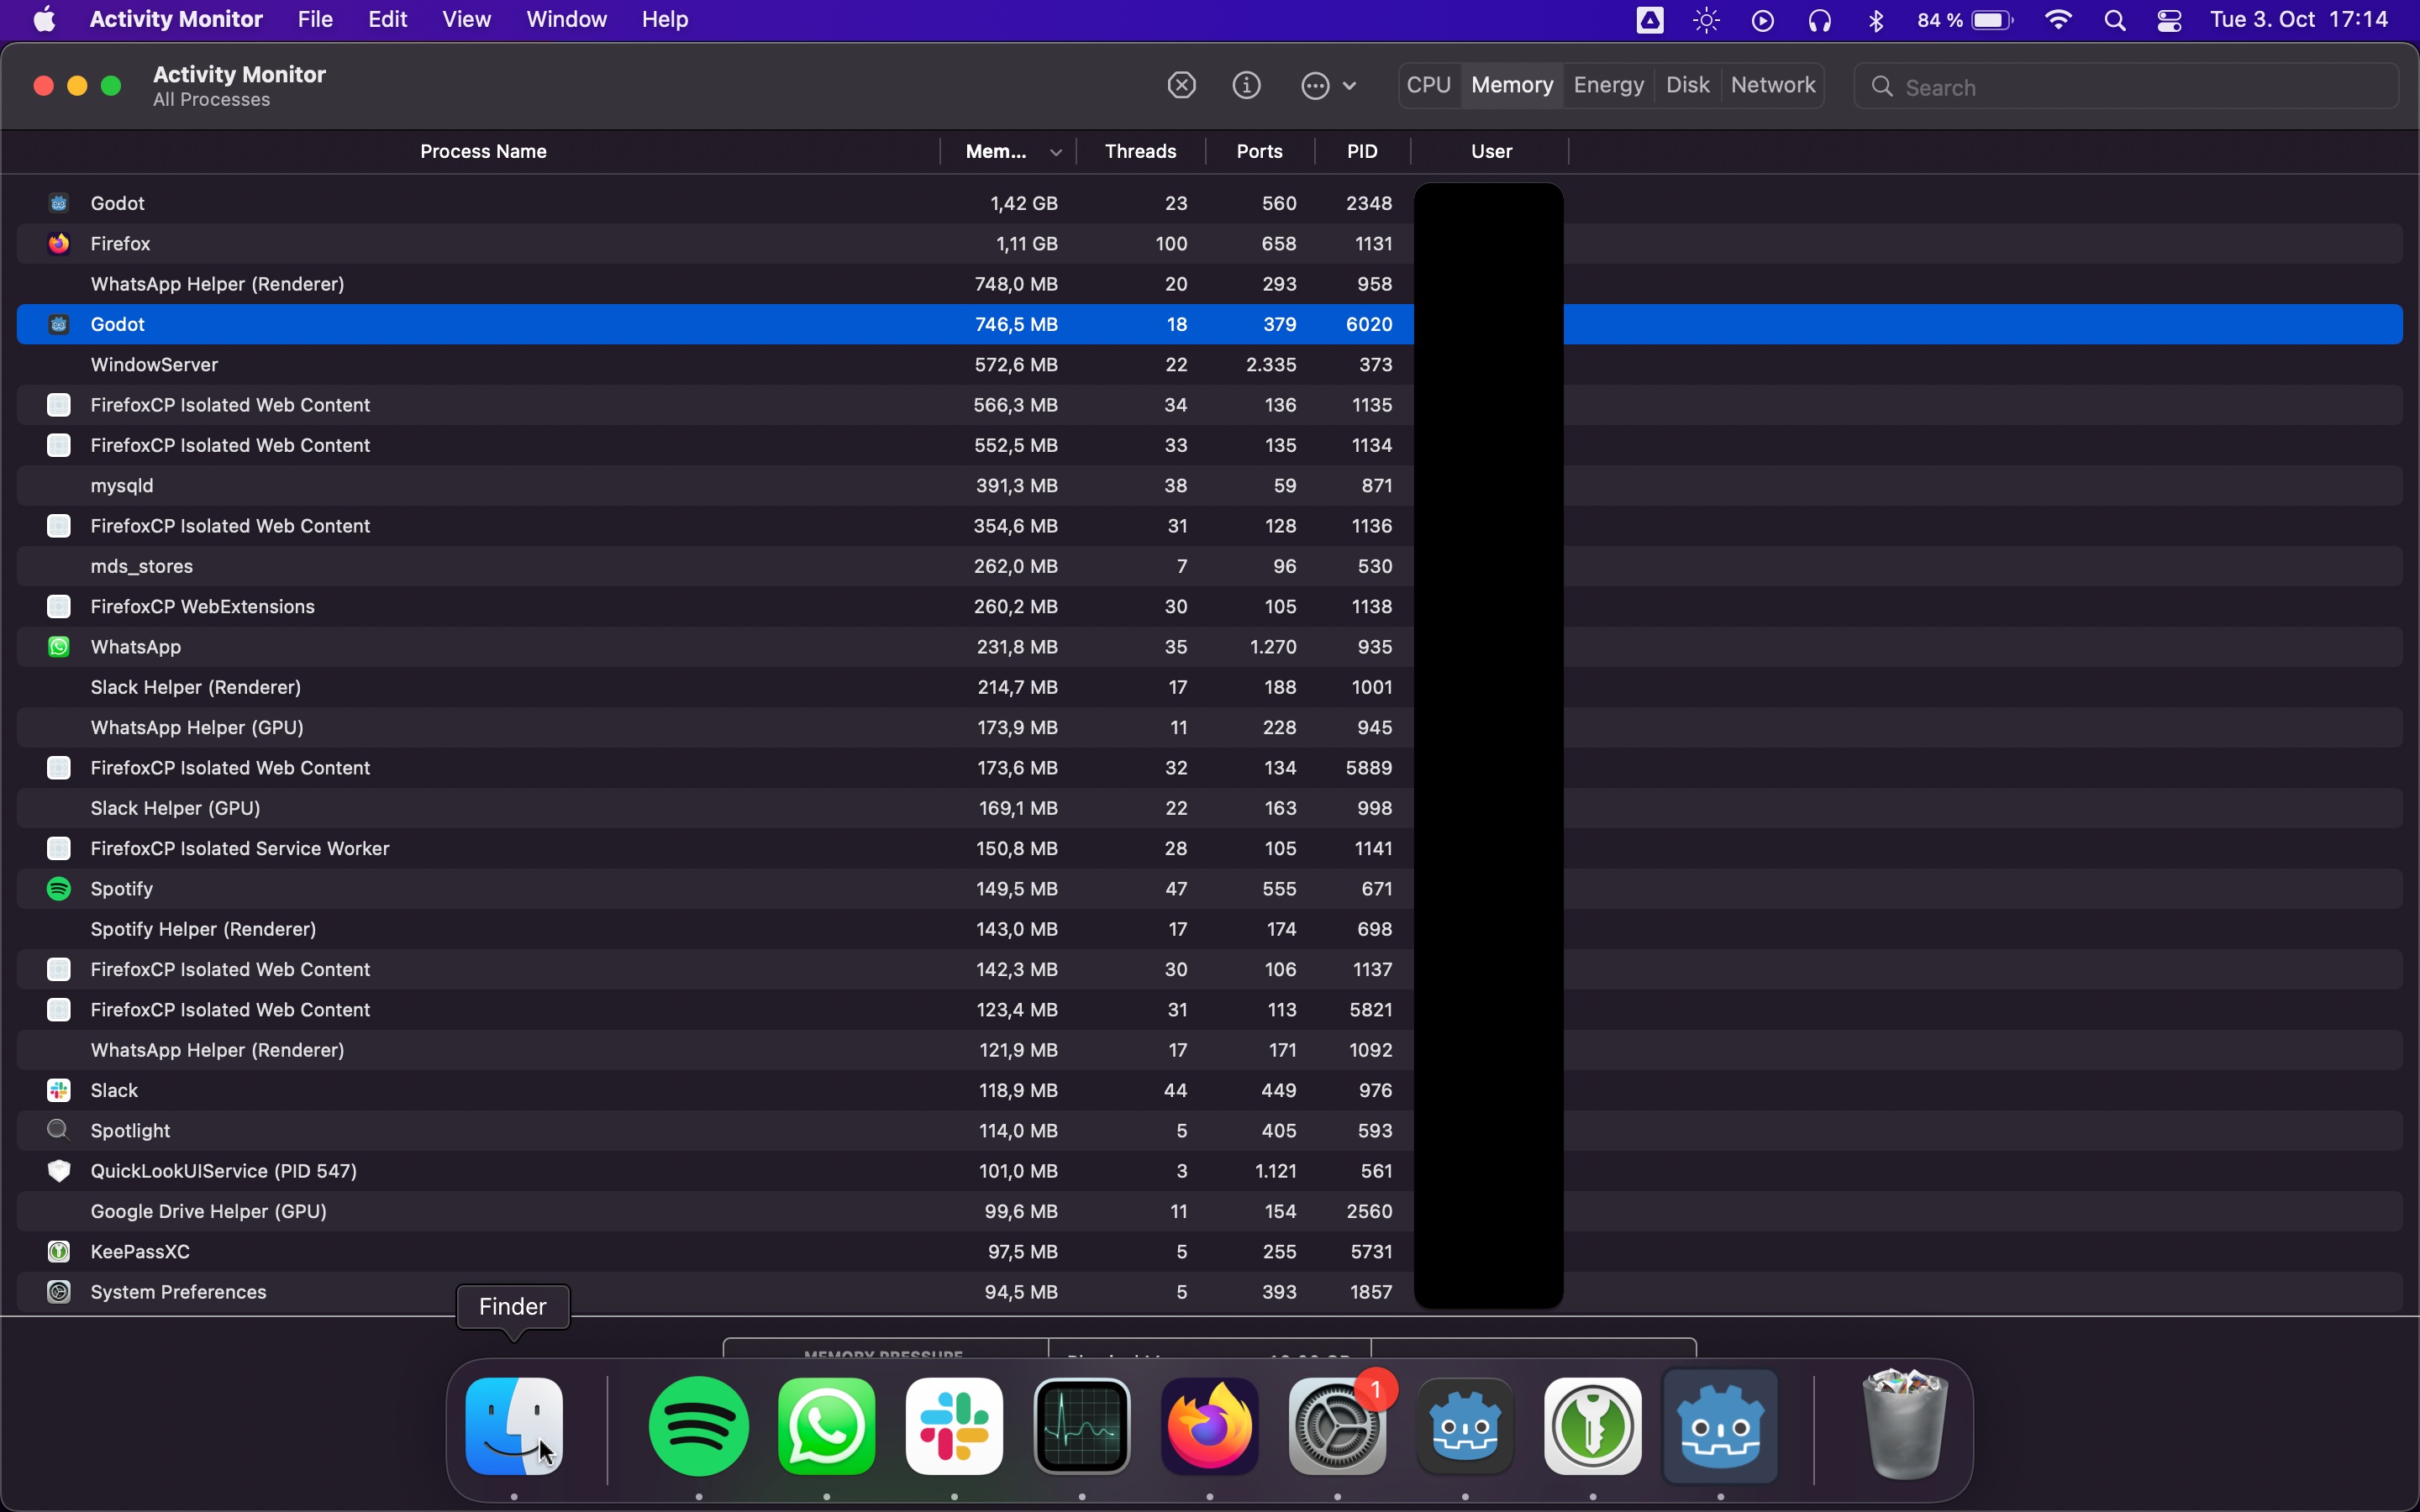Open the View menu
This screenshot has width=2420, height=1512.
tap(466, 20)
